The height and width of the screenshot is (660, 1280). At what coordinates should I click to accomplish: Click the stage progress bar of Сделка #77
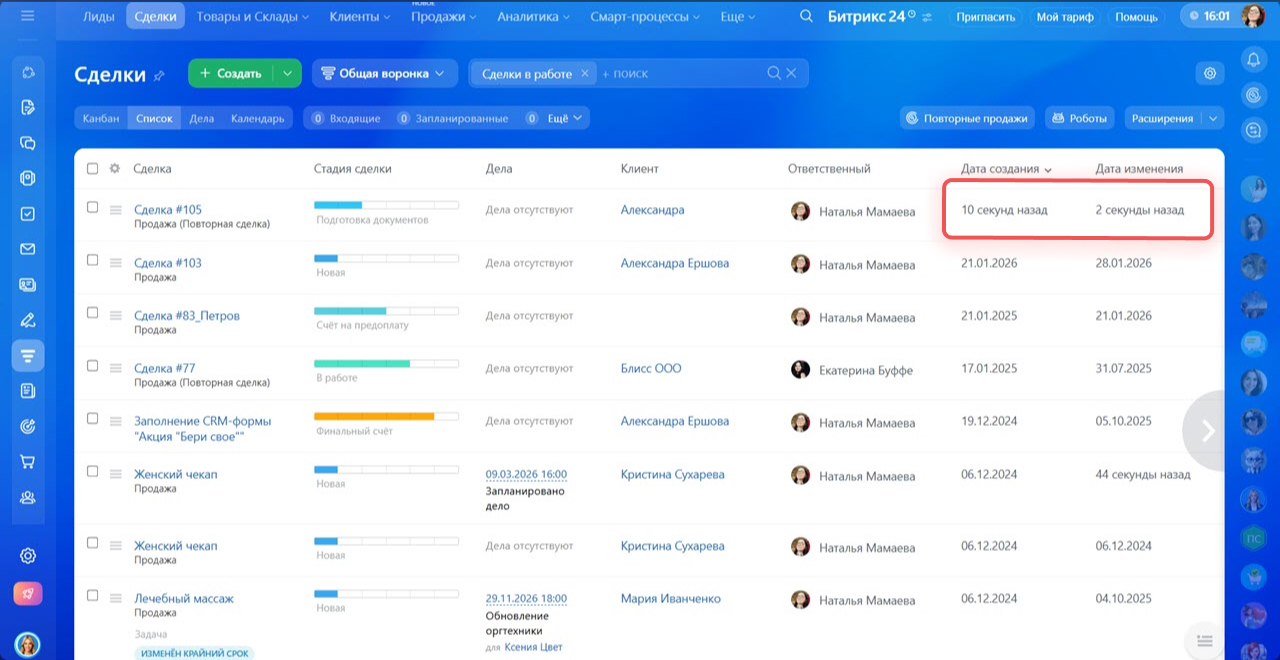[386, 363]
